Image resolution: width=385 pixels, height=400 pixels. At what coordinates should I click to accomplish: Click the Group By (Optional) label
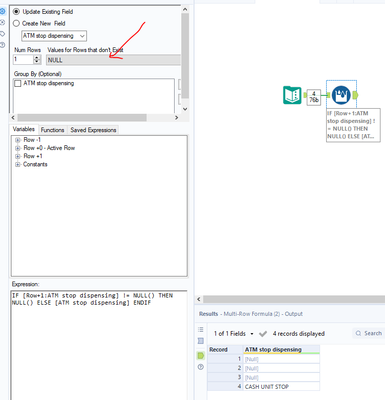tap(38, 74)
